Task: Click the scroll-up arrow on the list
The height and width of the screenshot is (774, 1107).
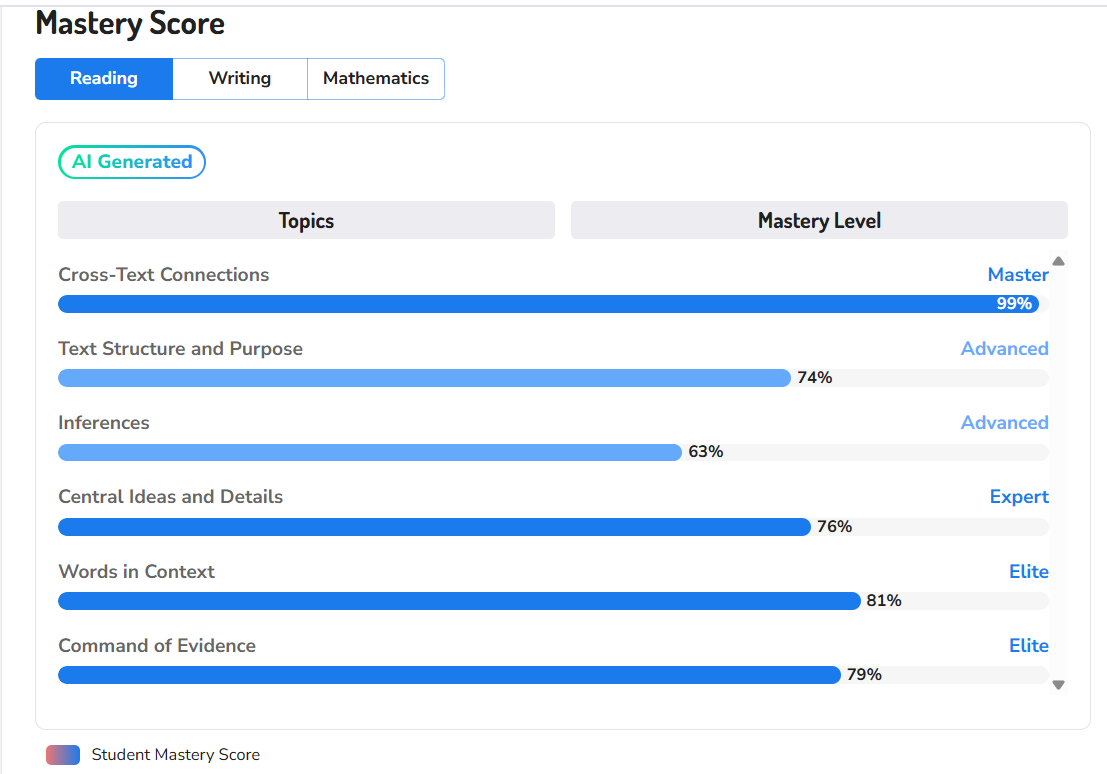Action: (x=1058, y=263)
